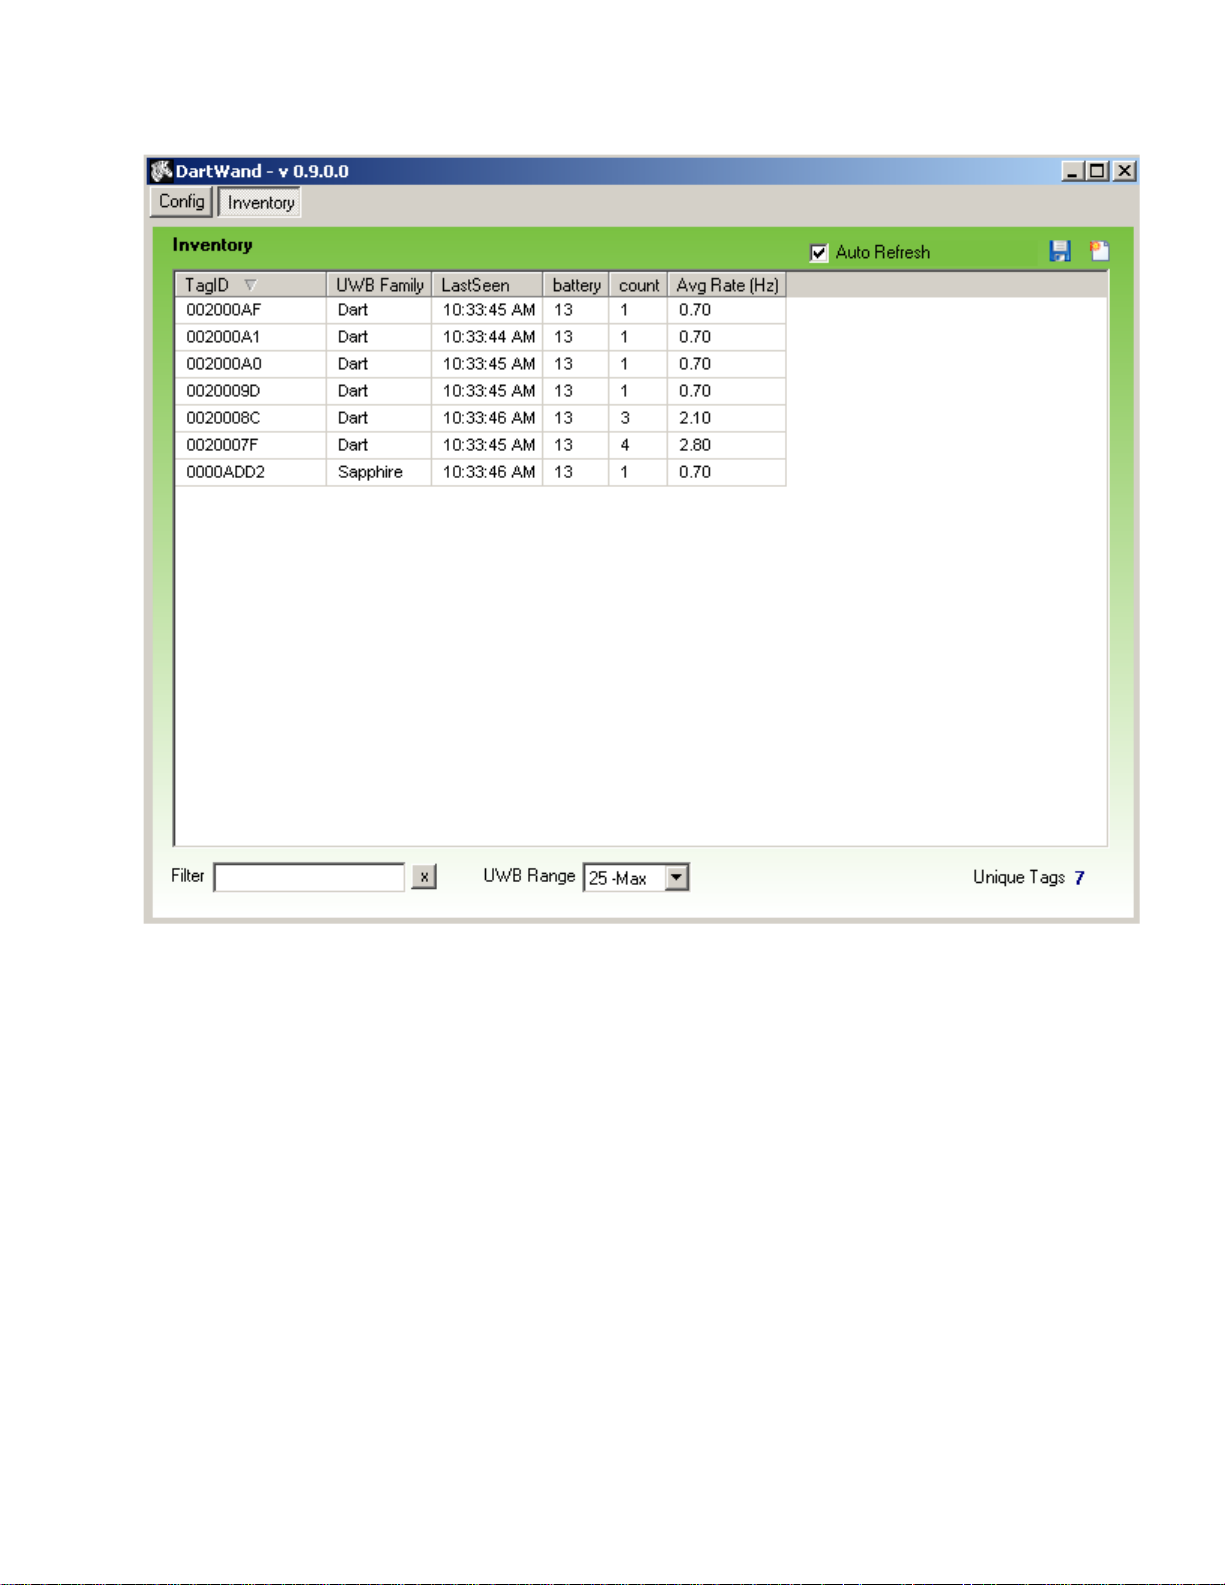Clear the filter with the x button

pyautogui.click(x=424, y=877)
